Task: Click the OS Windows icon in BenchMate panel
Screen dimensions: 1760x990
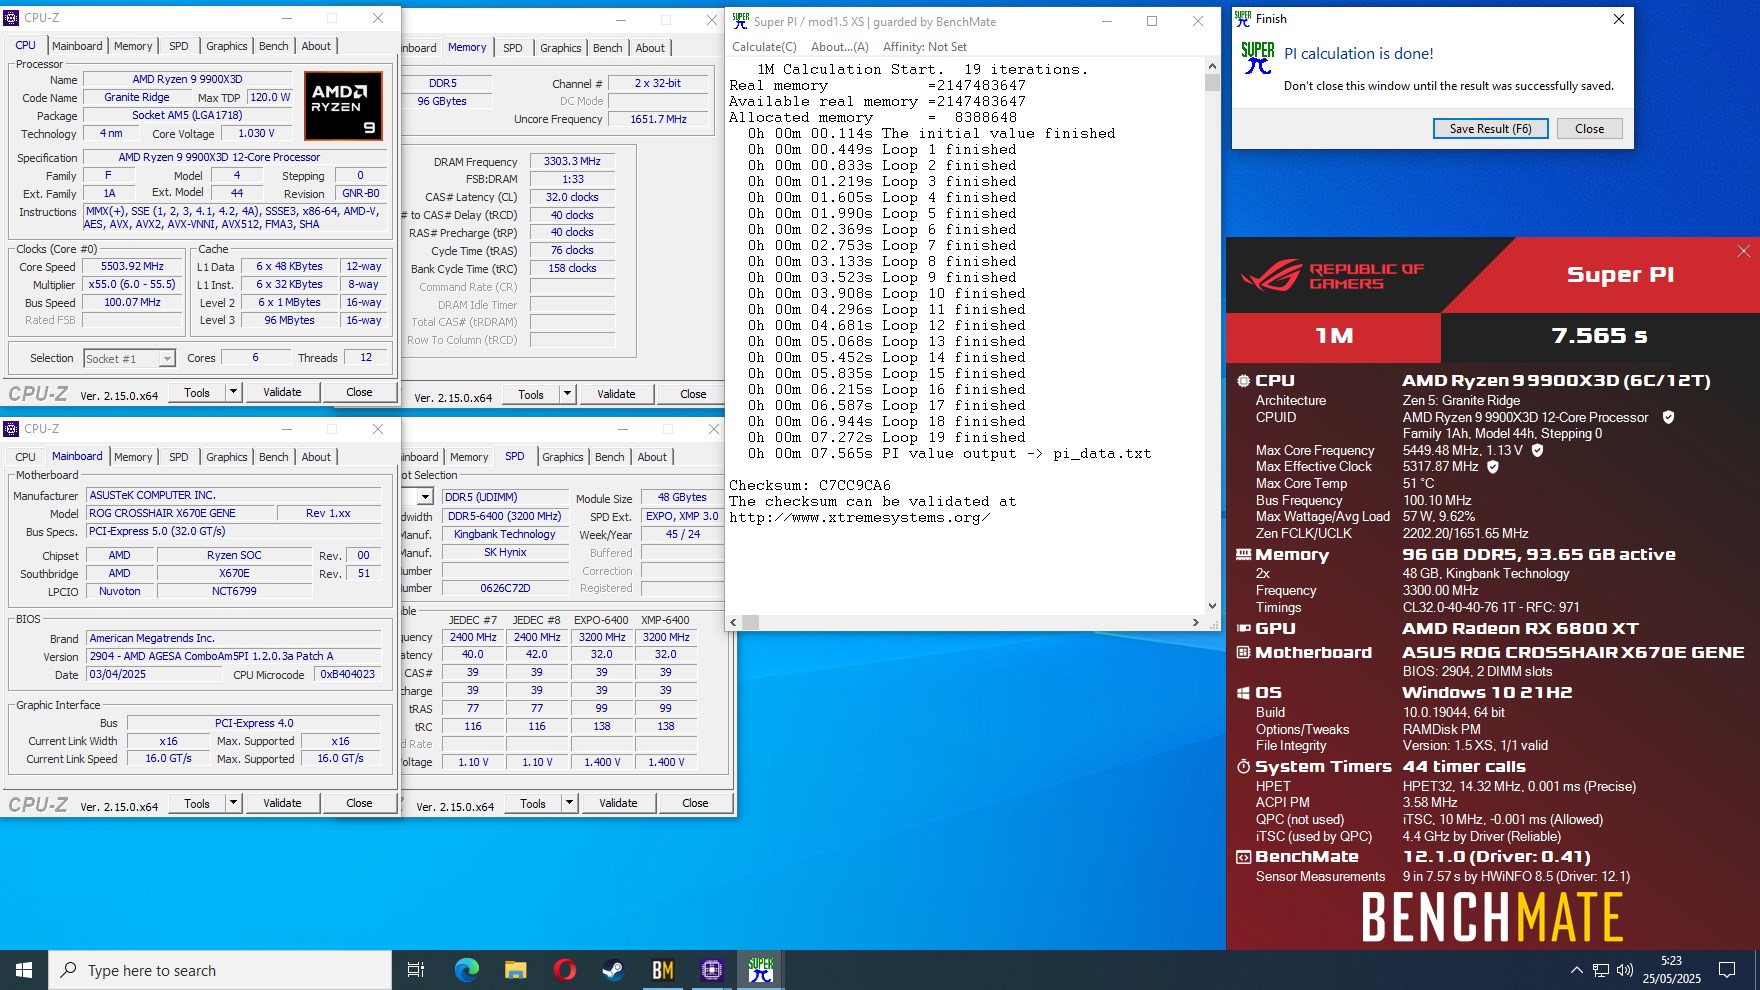Action: pos(1244,692)
